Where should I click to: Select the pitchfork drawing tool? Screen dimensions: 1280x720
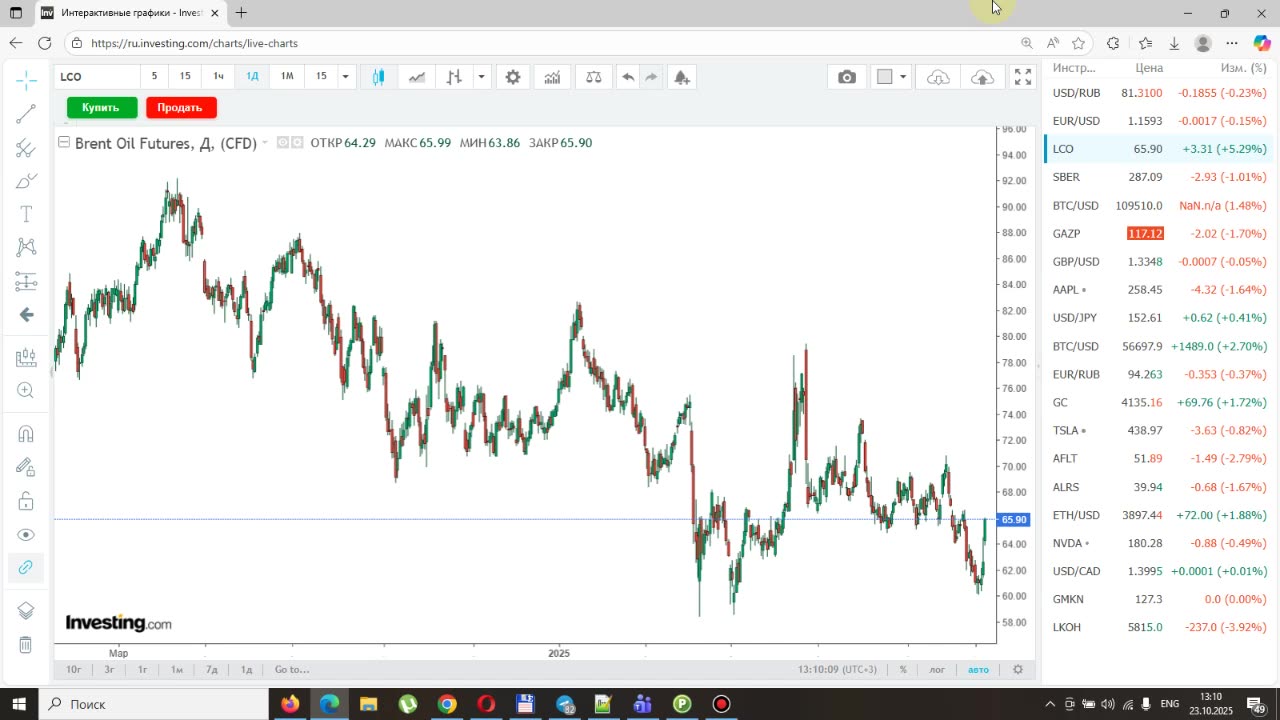(26, 149)
